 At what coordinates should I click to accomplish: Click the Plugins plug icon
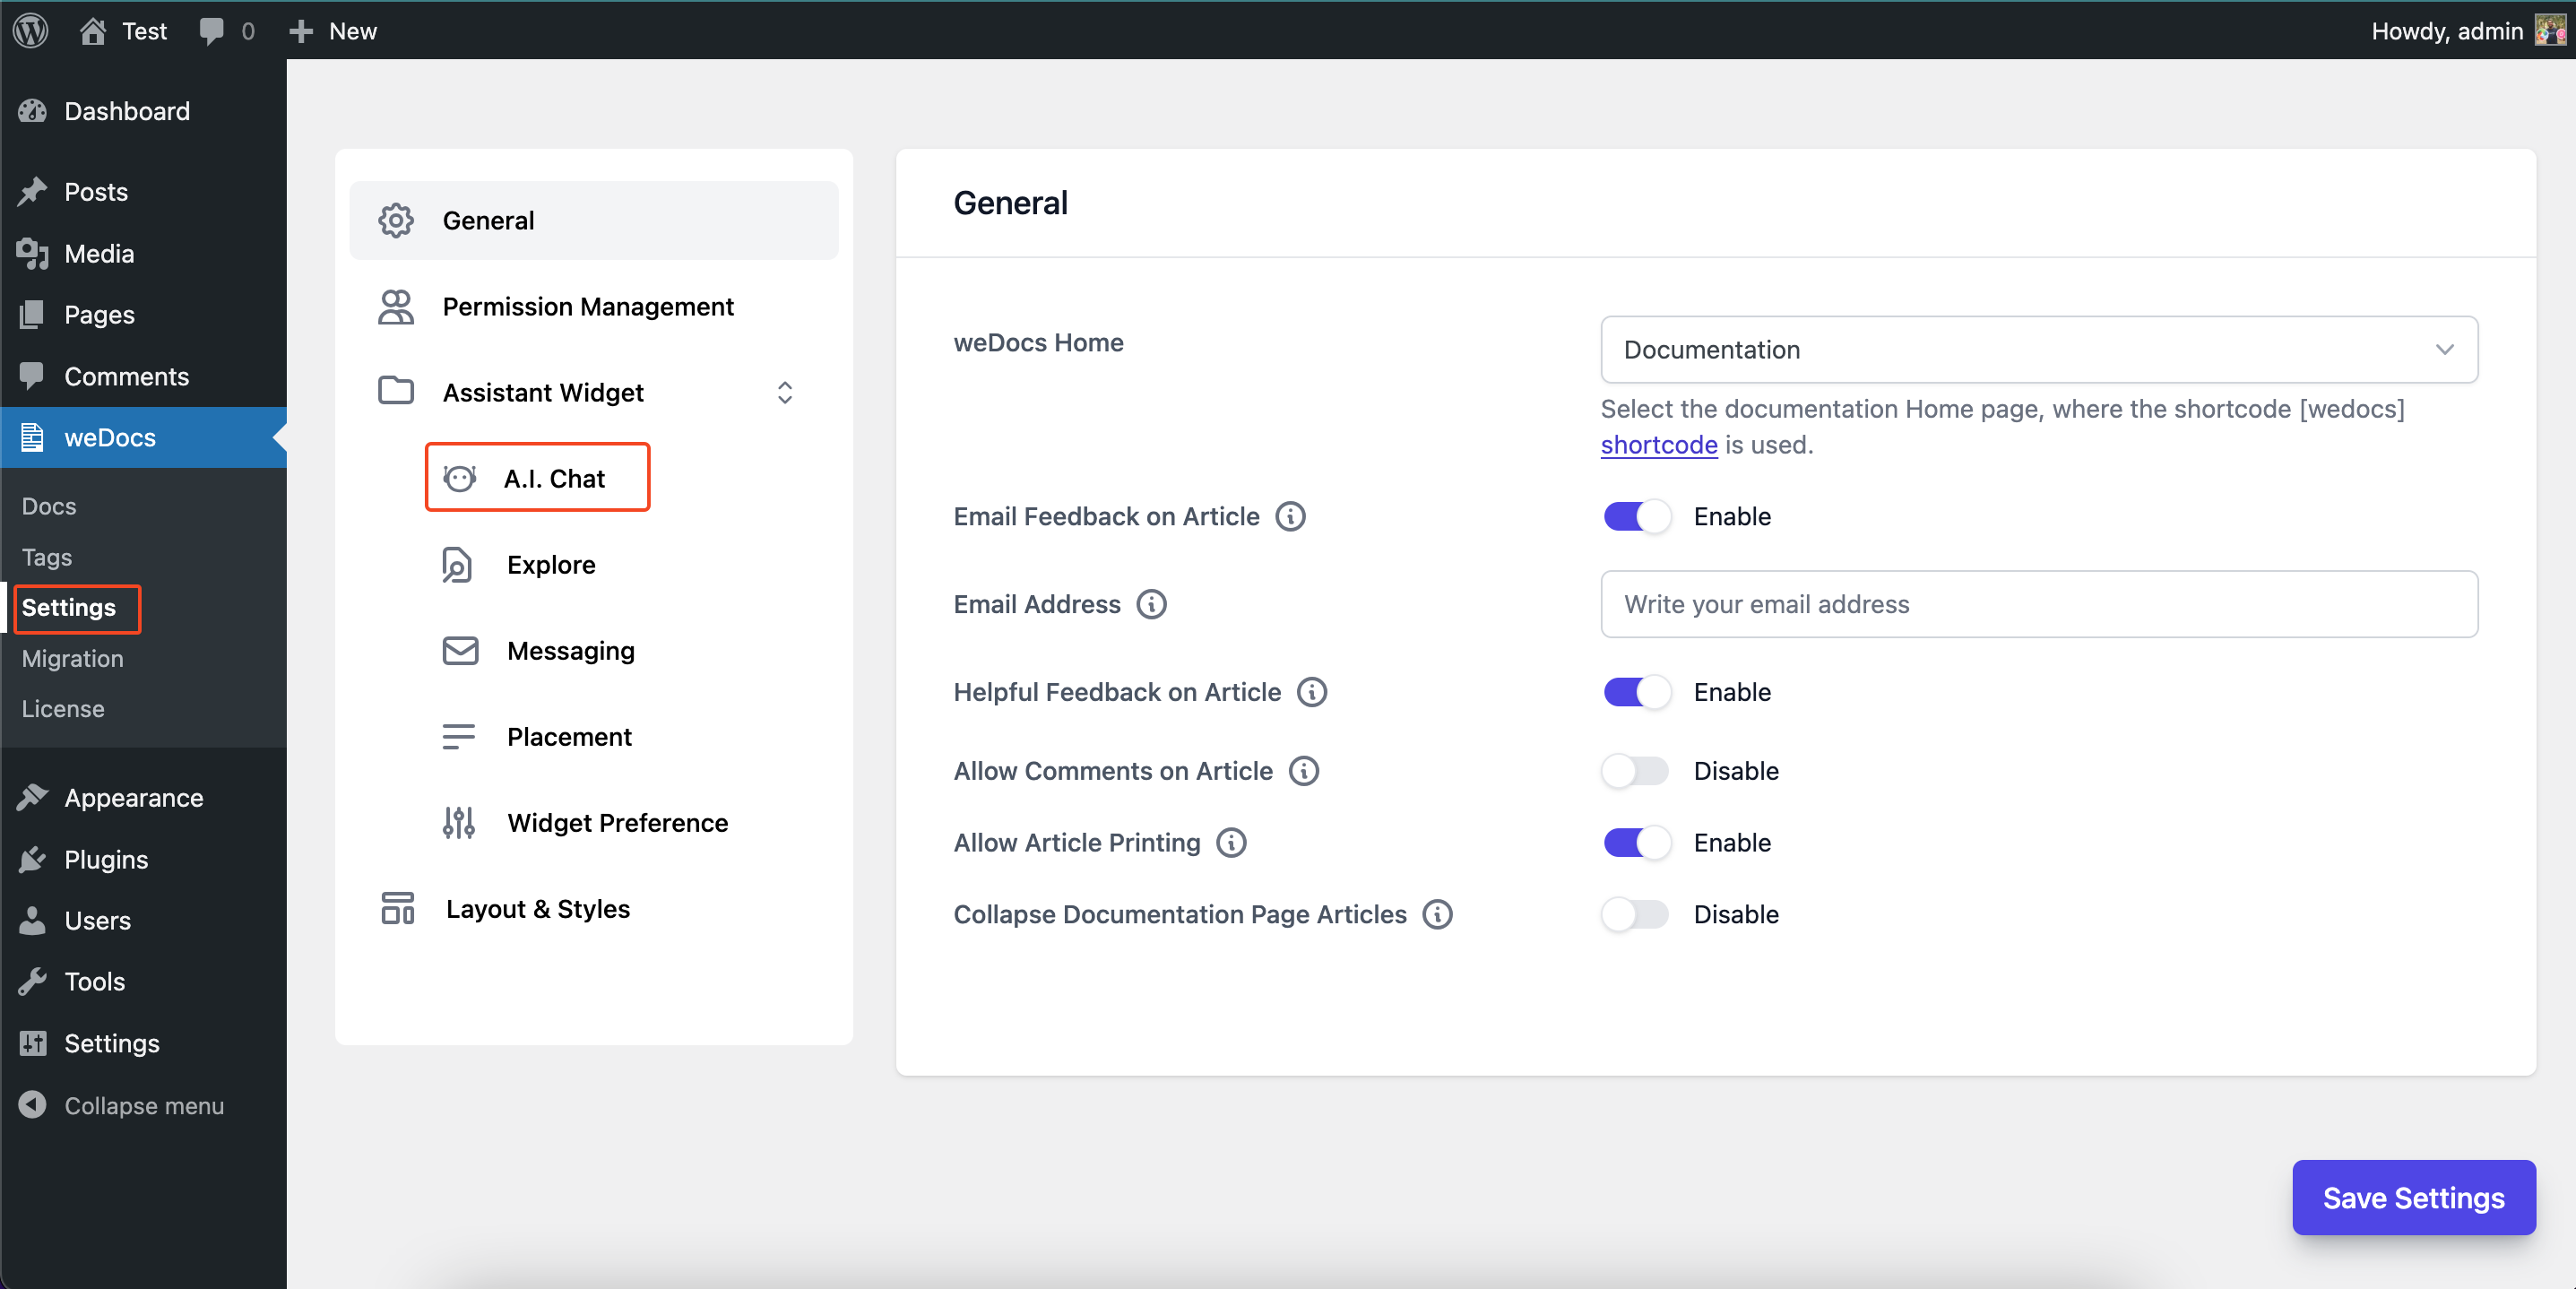(x=33, y=859)
